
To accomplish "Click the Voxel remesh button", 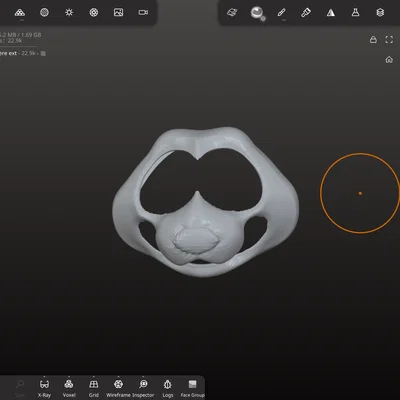I will (x=69, y=388).
